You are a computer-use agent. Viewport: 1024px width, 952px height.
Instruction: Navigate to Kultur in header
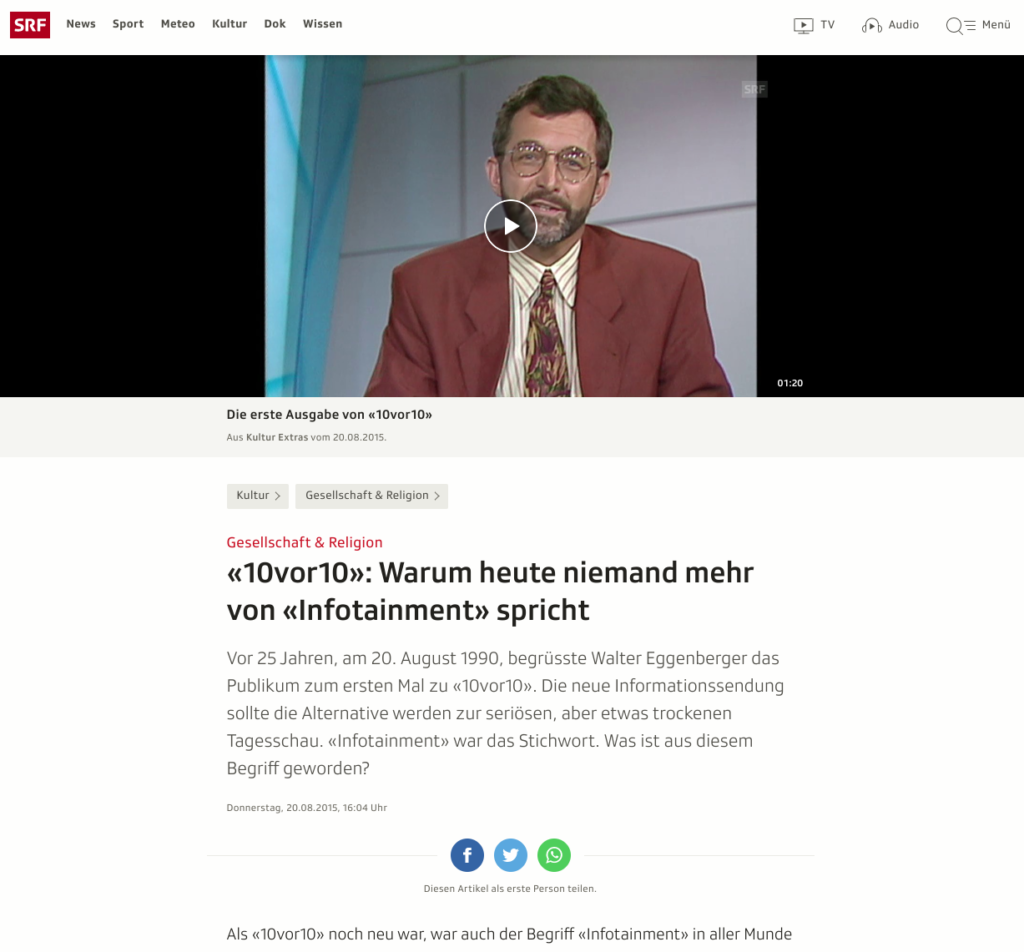[x=229, y=24]
